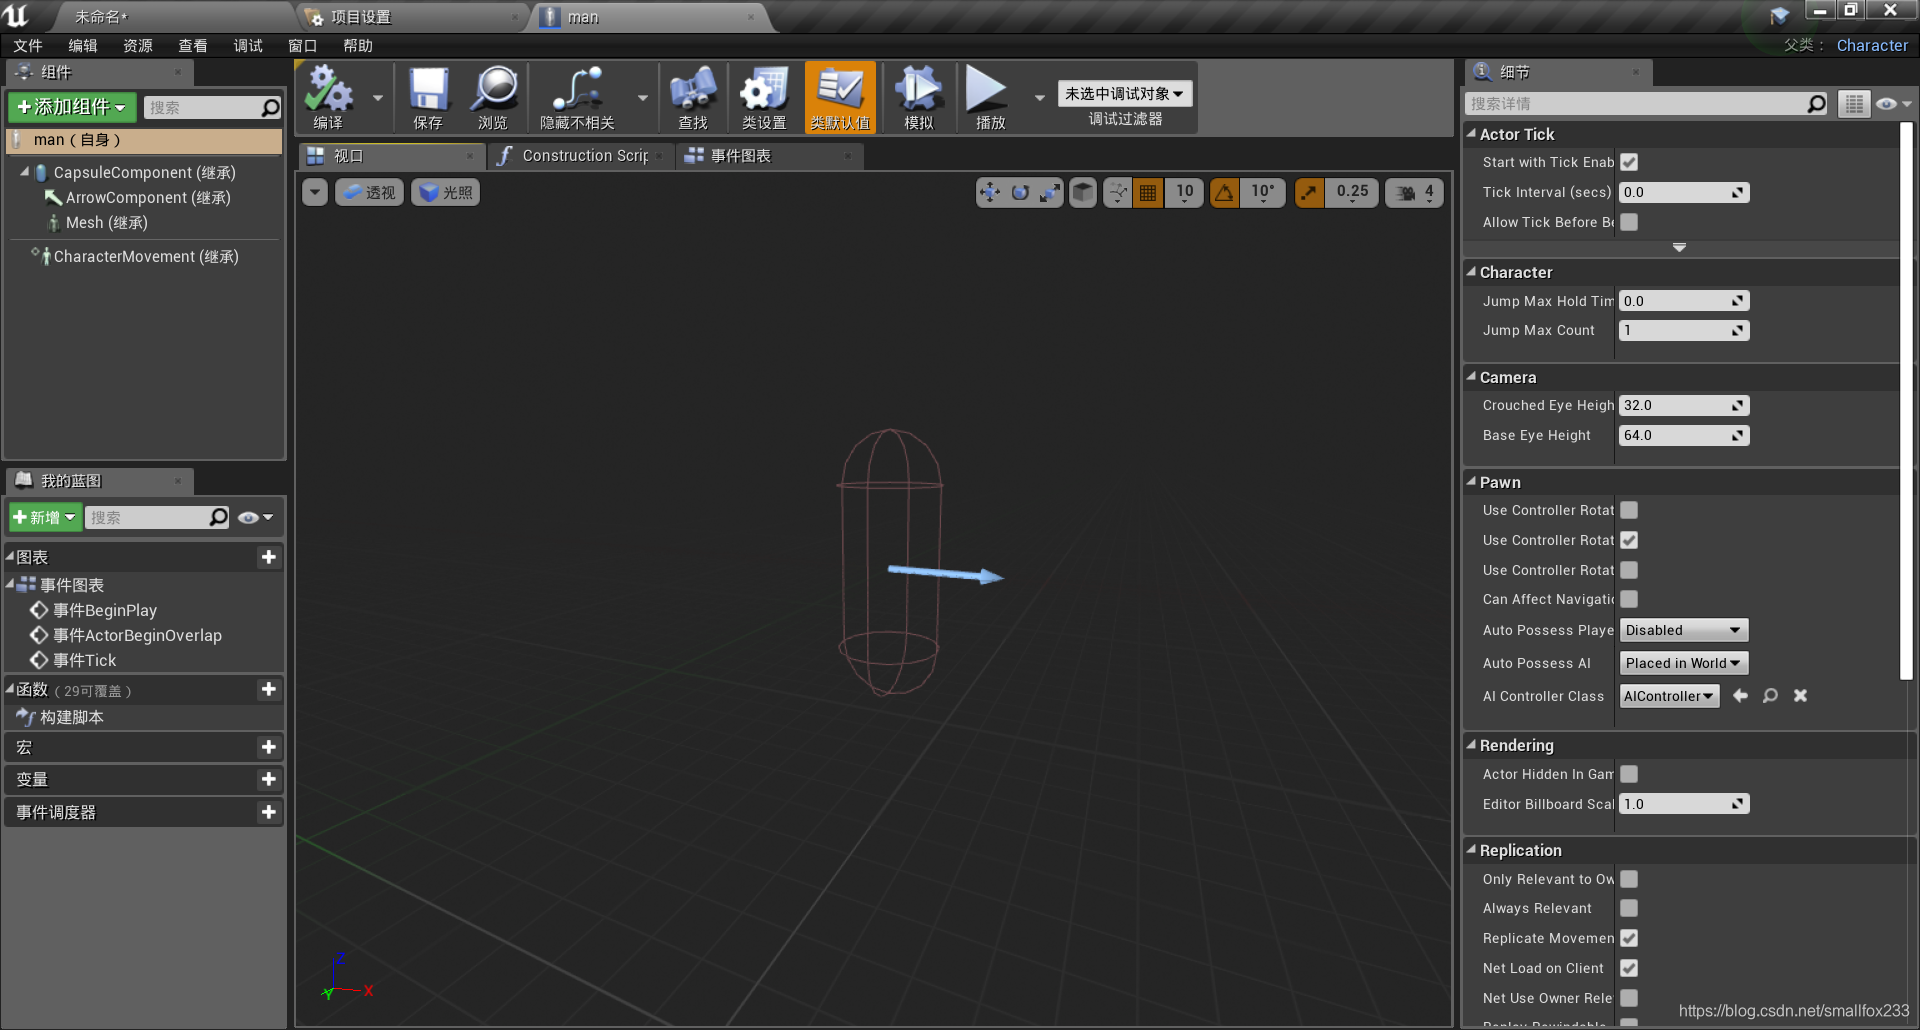Collapse CapsuleComponent tree node

25,172
